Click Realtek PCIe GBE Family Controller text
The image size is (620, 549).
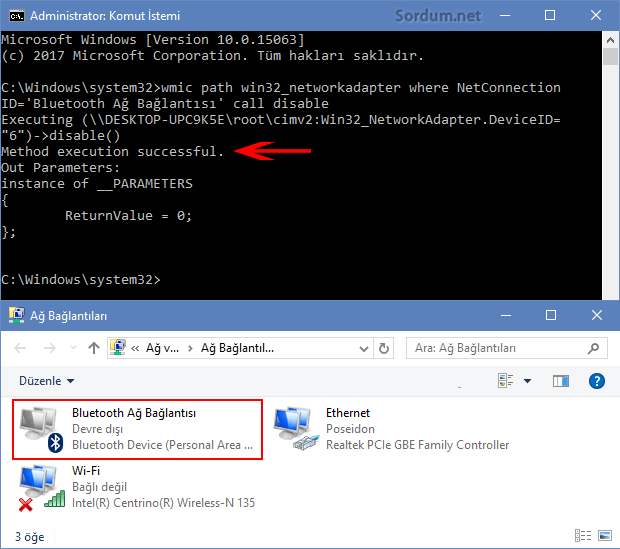pyautogui.click(x=418, y=445)
